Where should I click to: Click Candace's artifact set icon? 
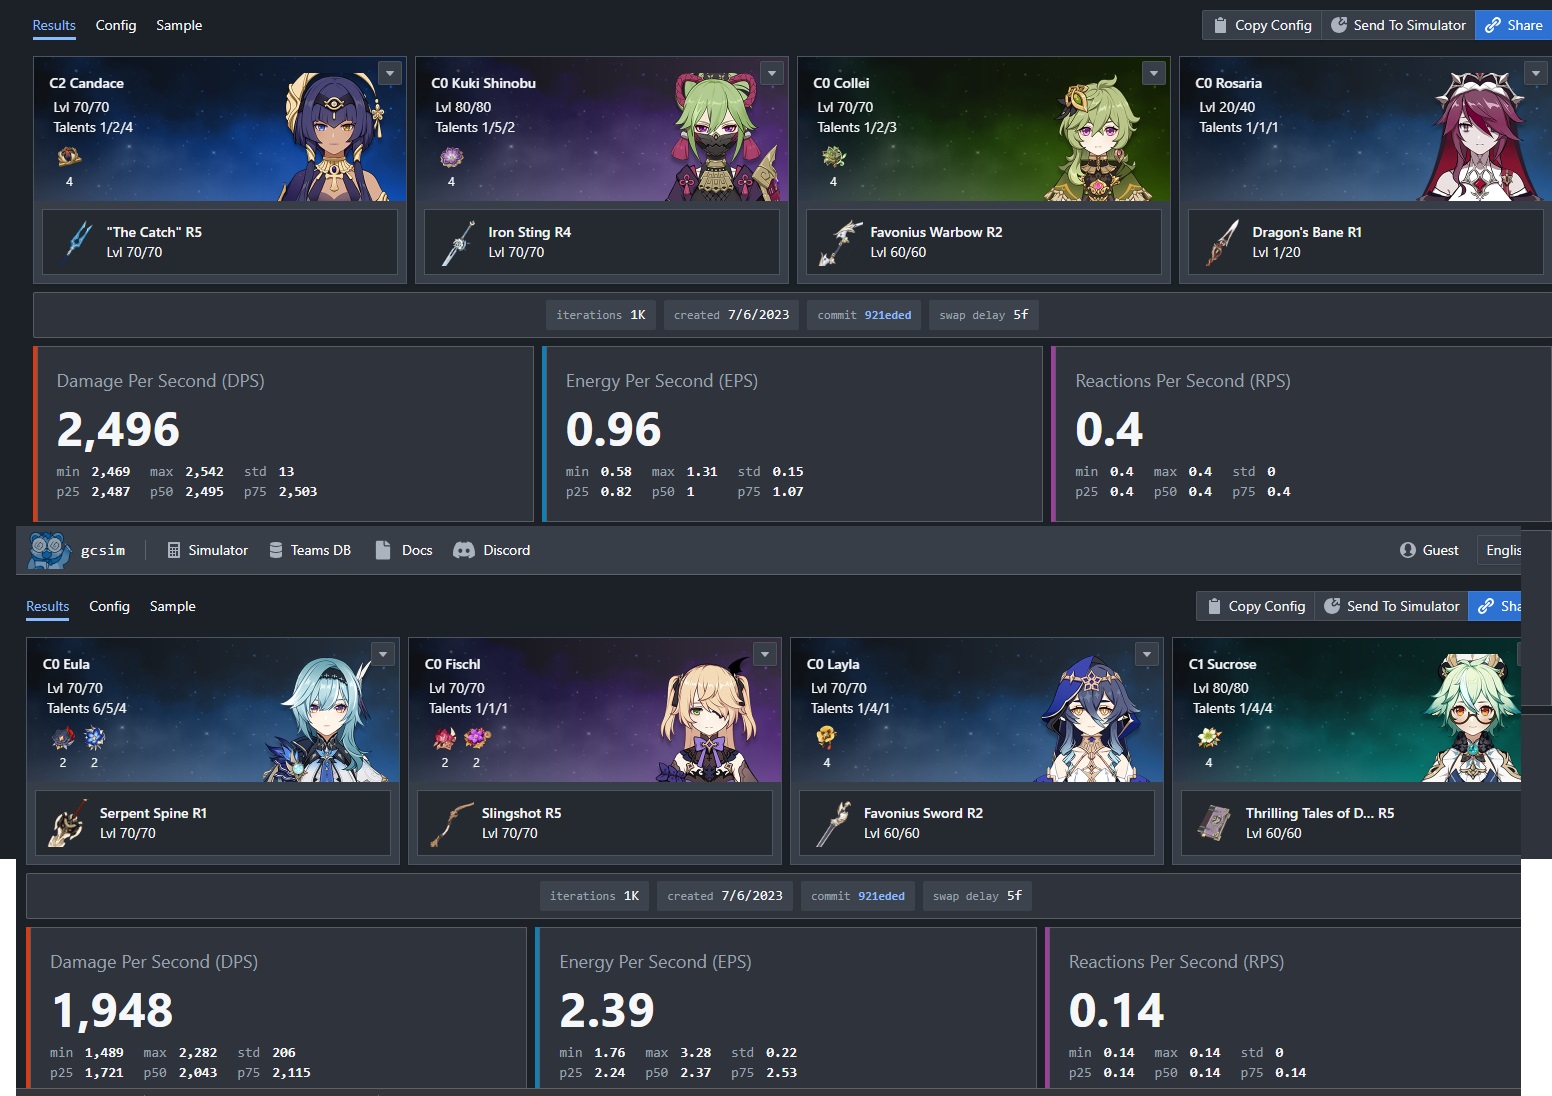click(x=69, y=157)
